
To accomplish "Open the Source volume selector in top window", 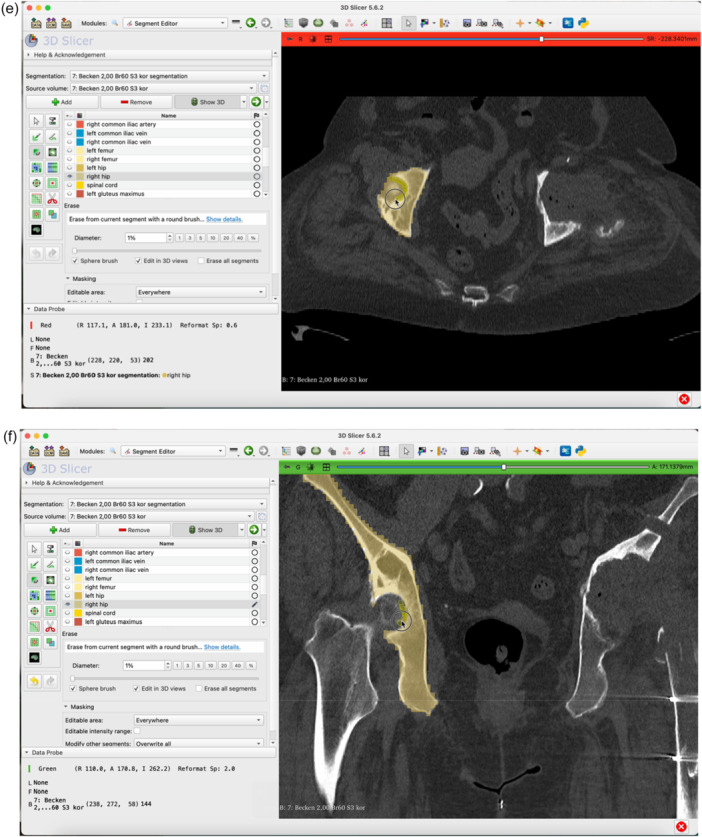I will 162,88.
